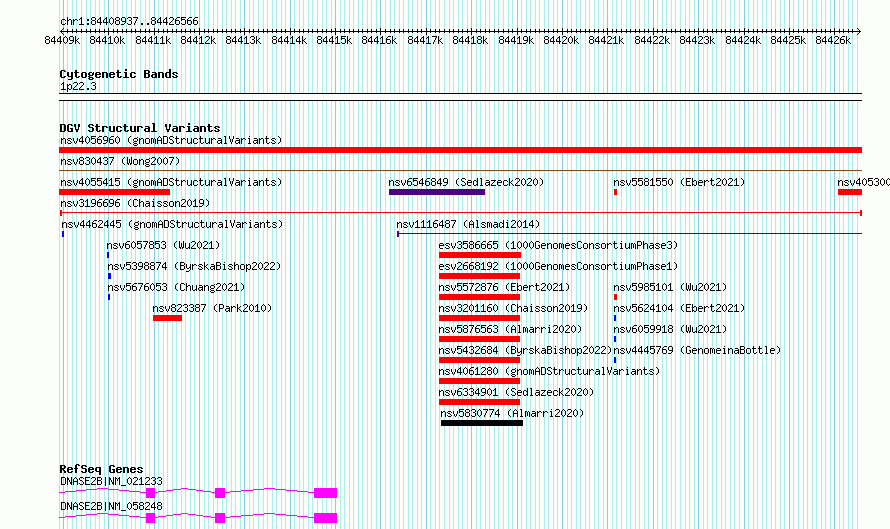Screen dimensions: 890x529
Task: Open nsv4061280 gnomADStructuralVariants label
Action: [x=549, y=371]
